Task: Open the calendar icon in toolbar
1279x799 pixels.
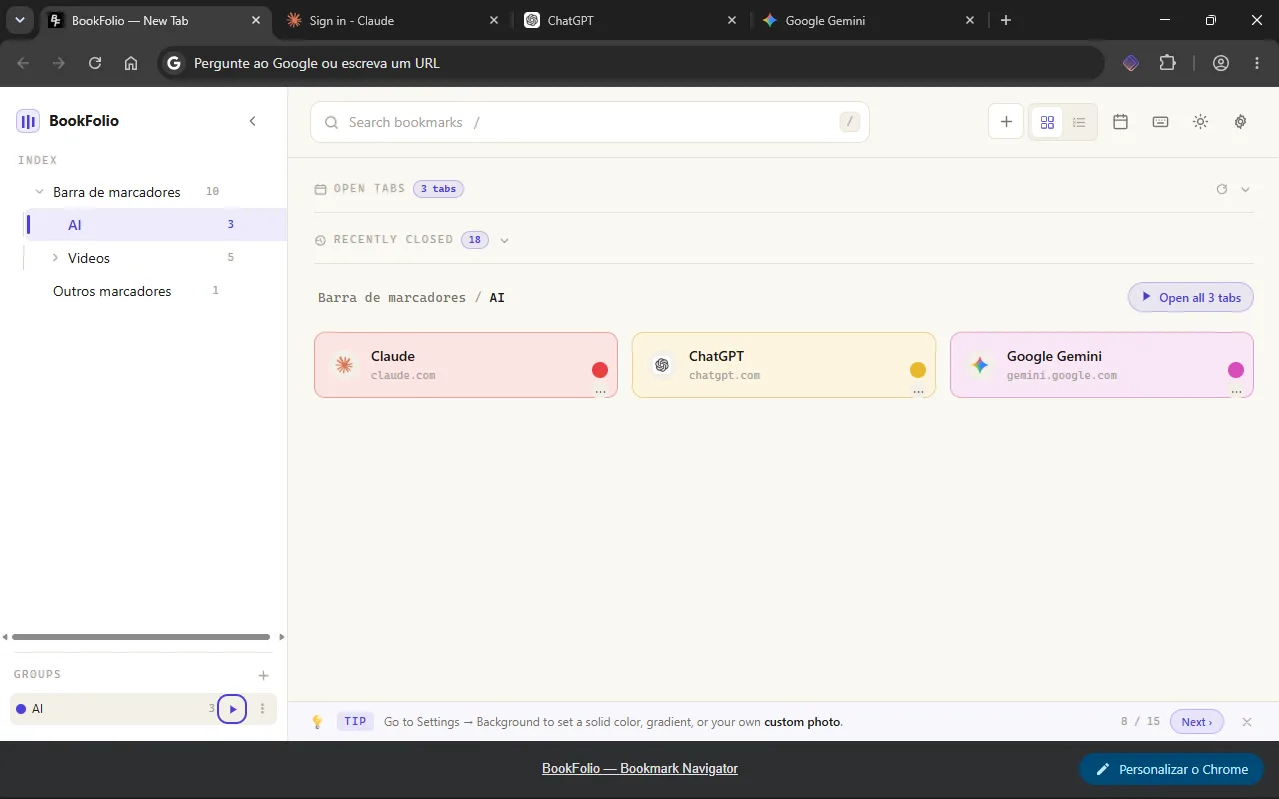Action: 1120,122
